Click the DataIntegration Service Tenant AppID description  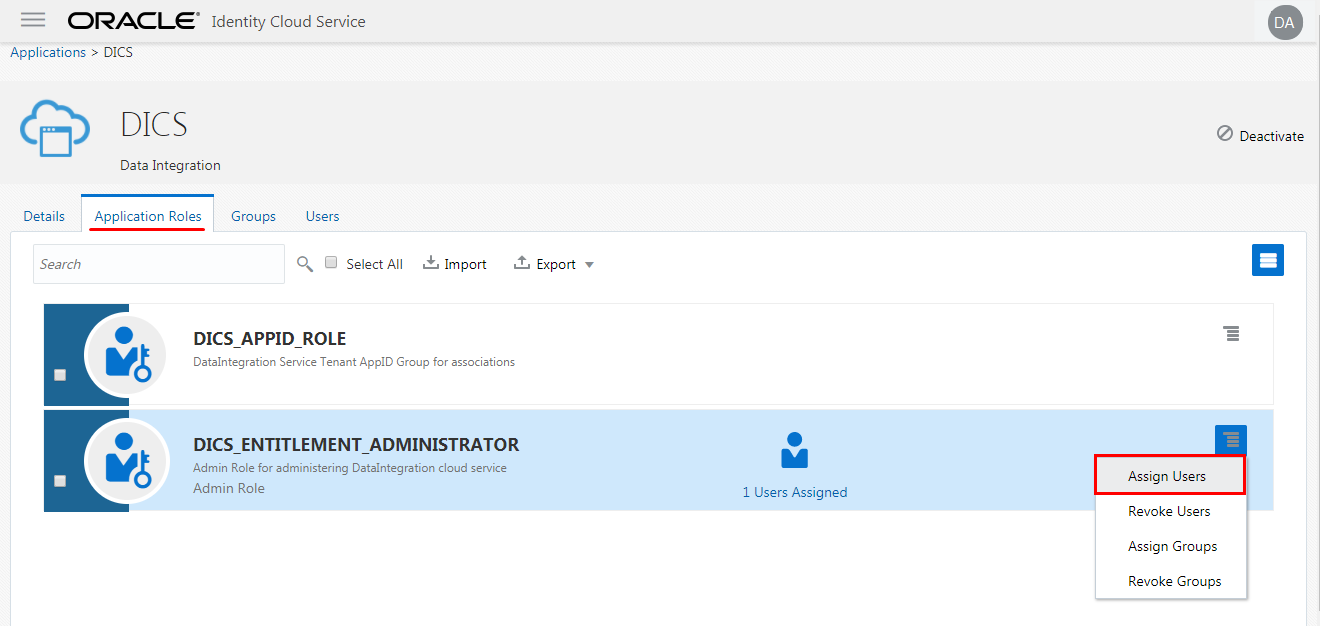[354, 362]
